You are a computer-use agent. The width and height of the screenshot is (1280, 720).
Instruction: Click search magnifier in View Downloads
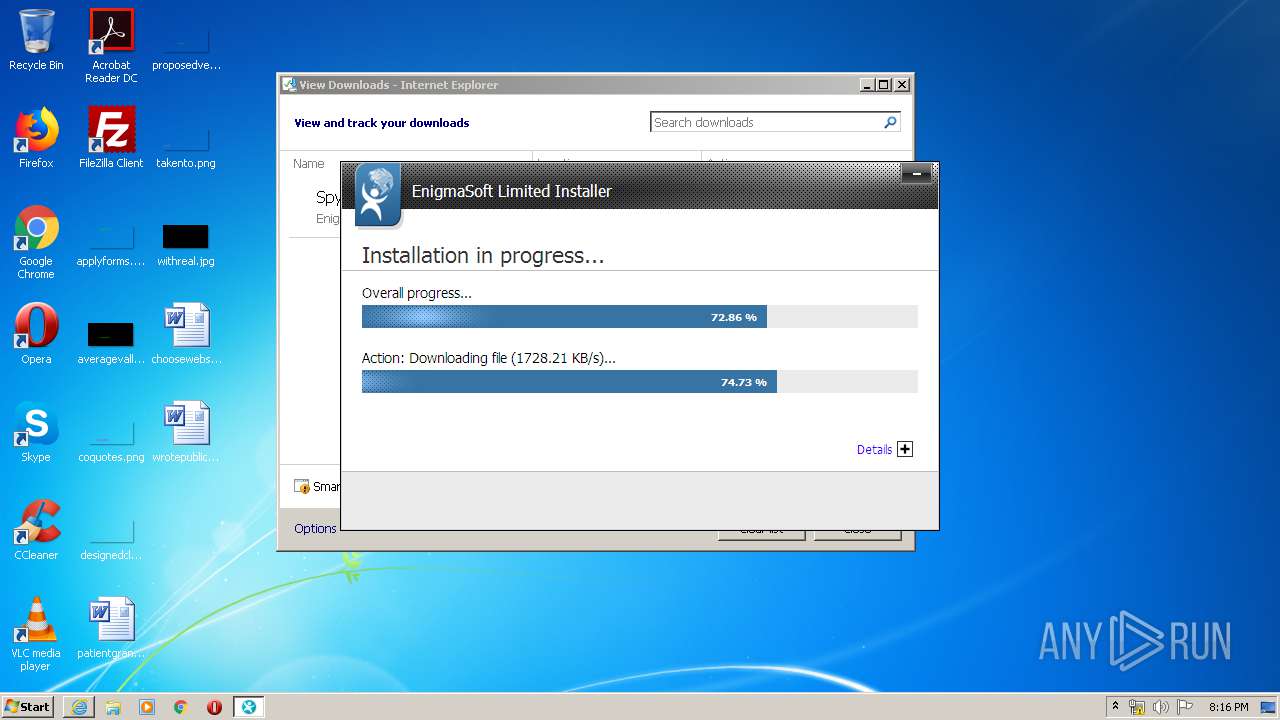[890, 122]
